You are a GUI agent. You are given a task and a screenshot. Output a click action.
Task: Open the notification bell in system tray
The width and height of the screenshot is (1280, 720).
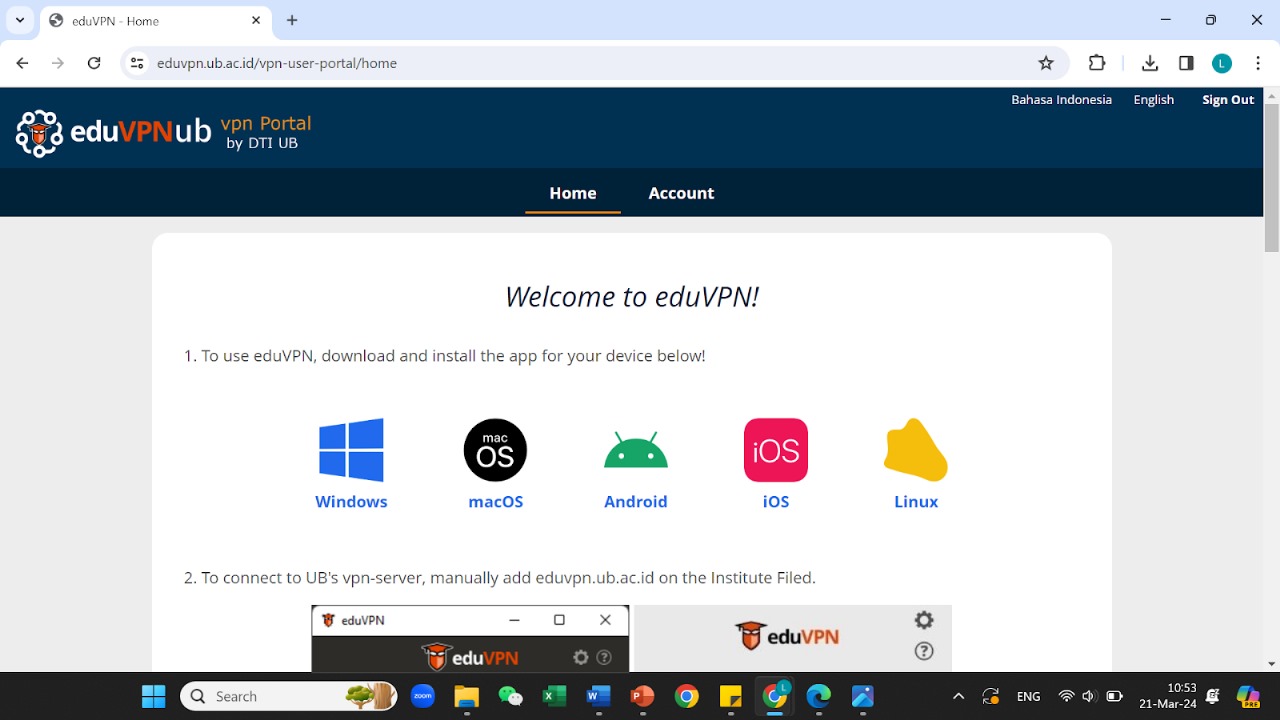click(1213, 696)
